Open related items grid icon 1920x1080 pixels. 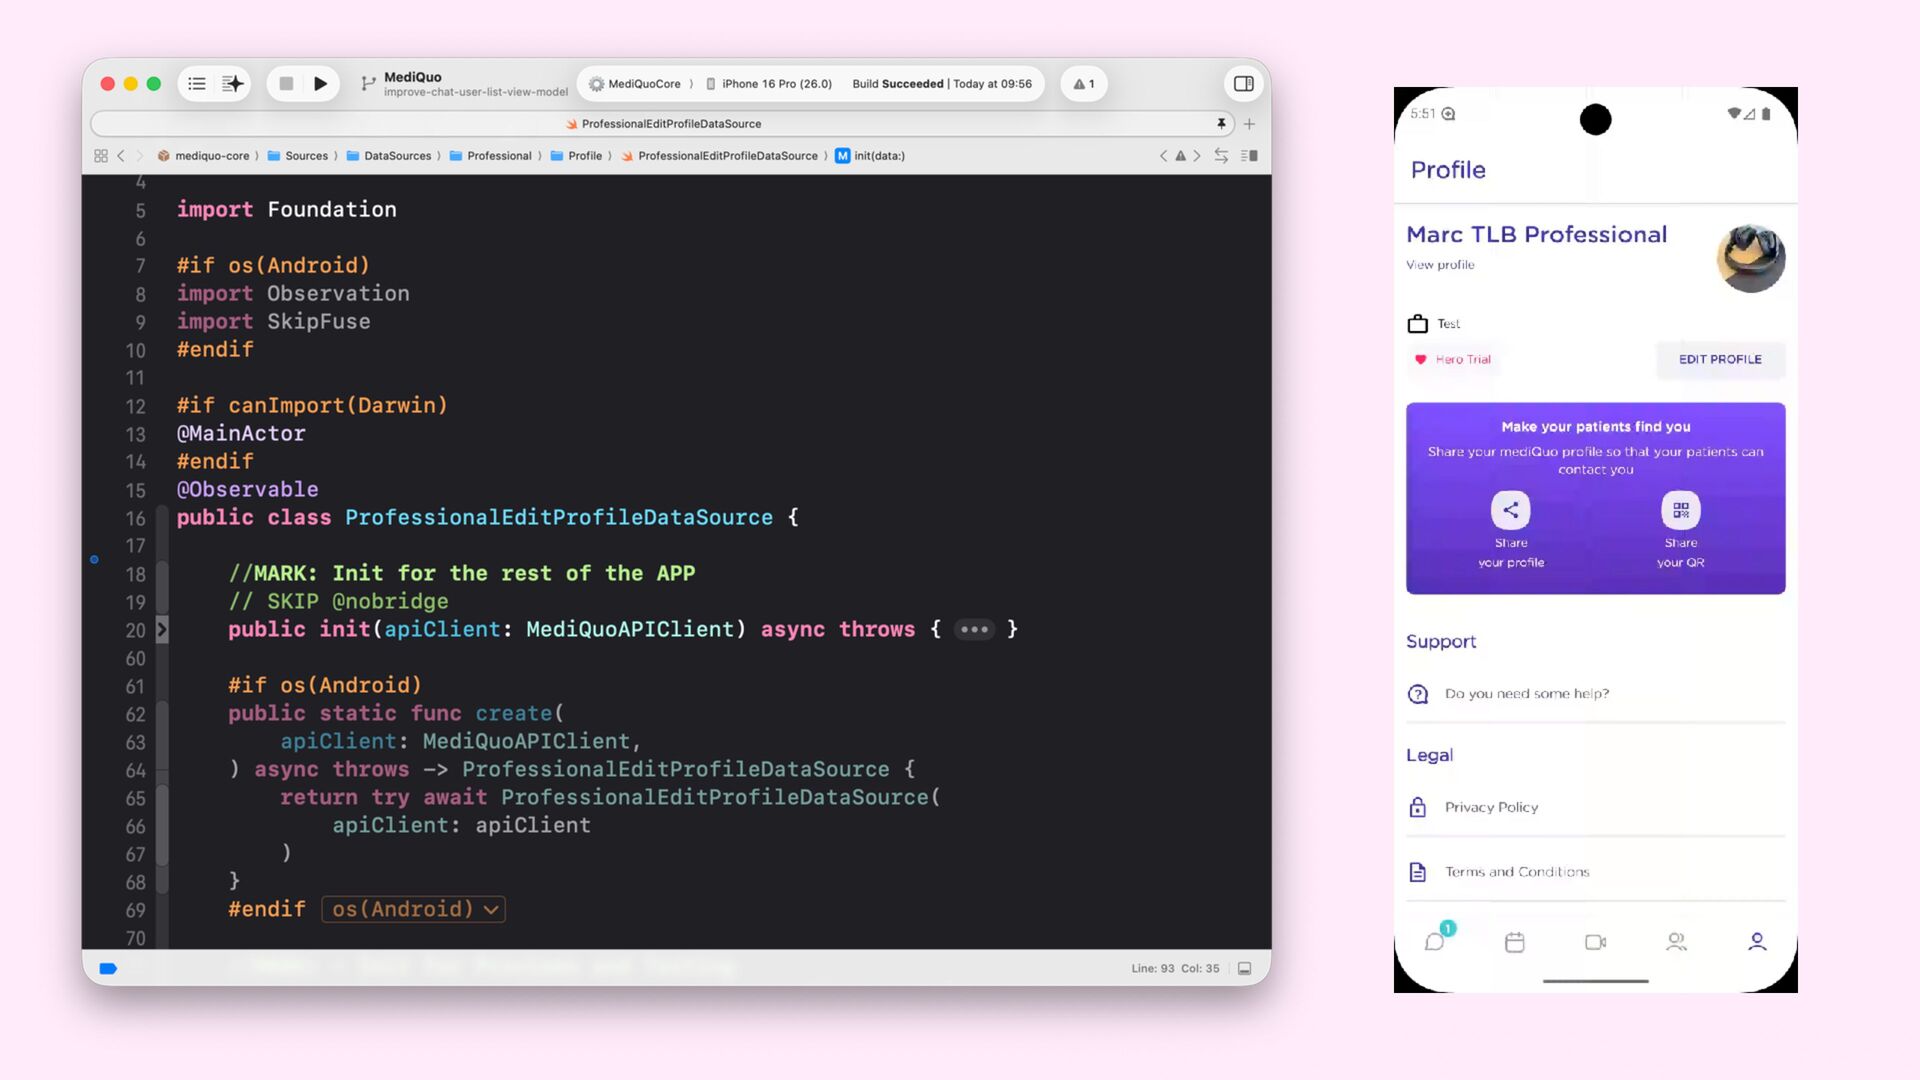pyautogui.click(x=101, y=156)
